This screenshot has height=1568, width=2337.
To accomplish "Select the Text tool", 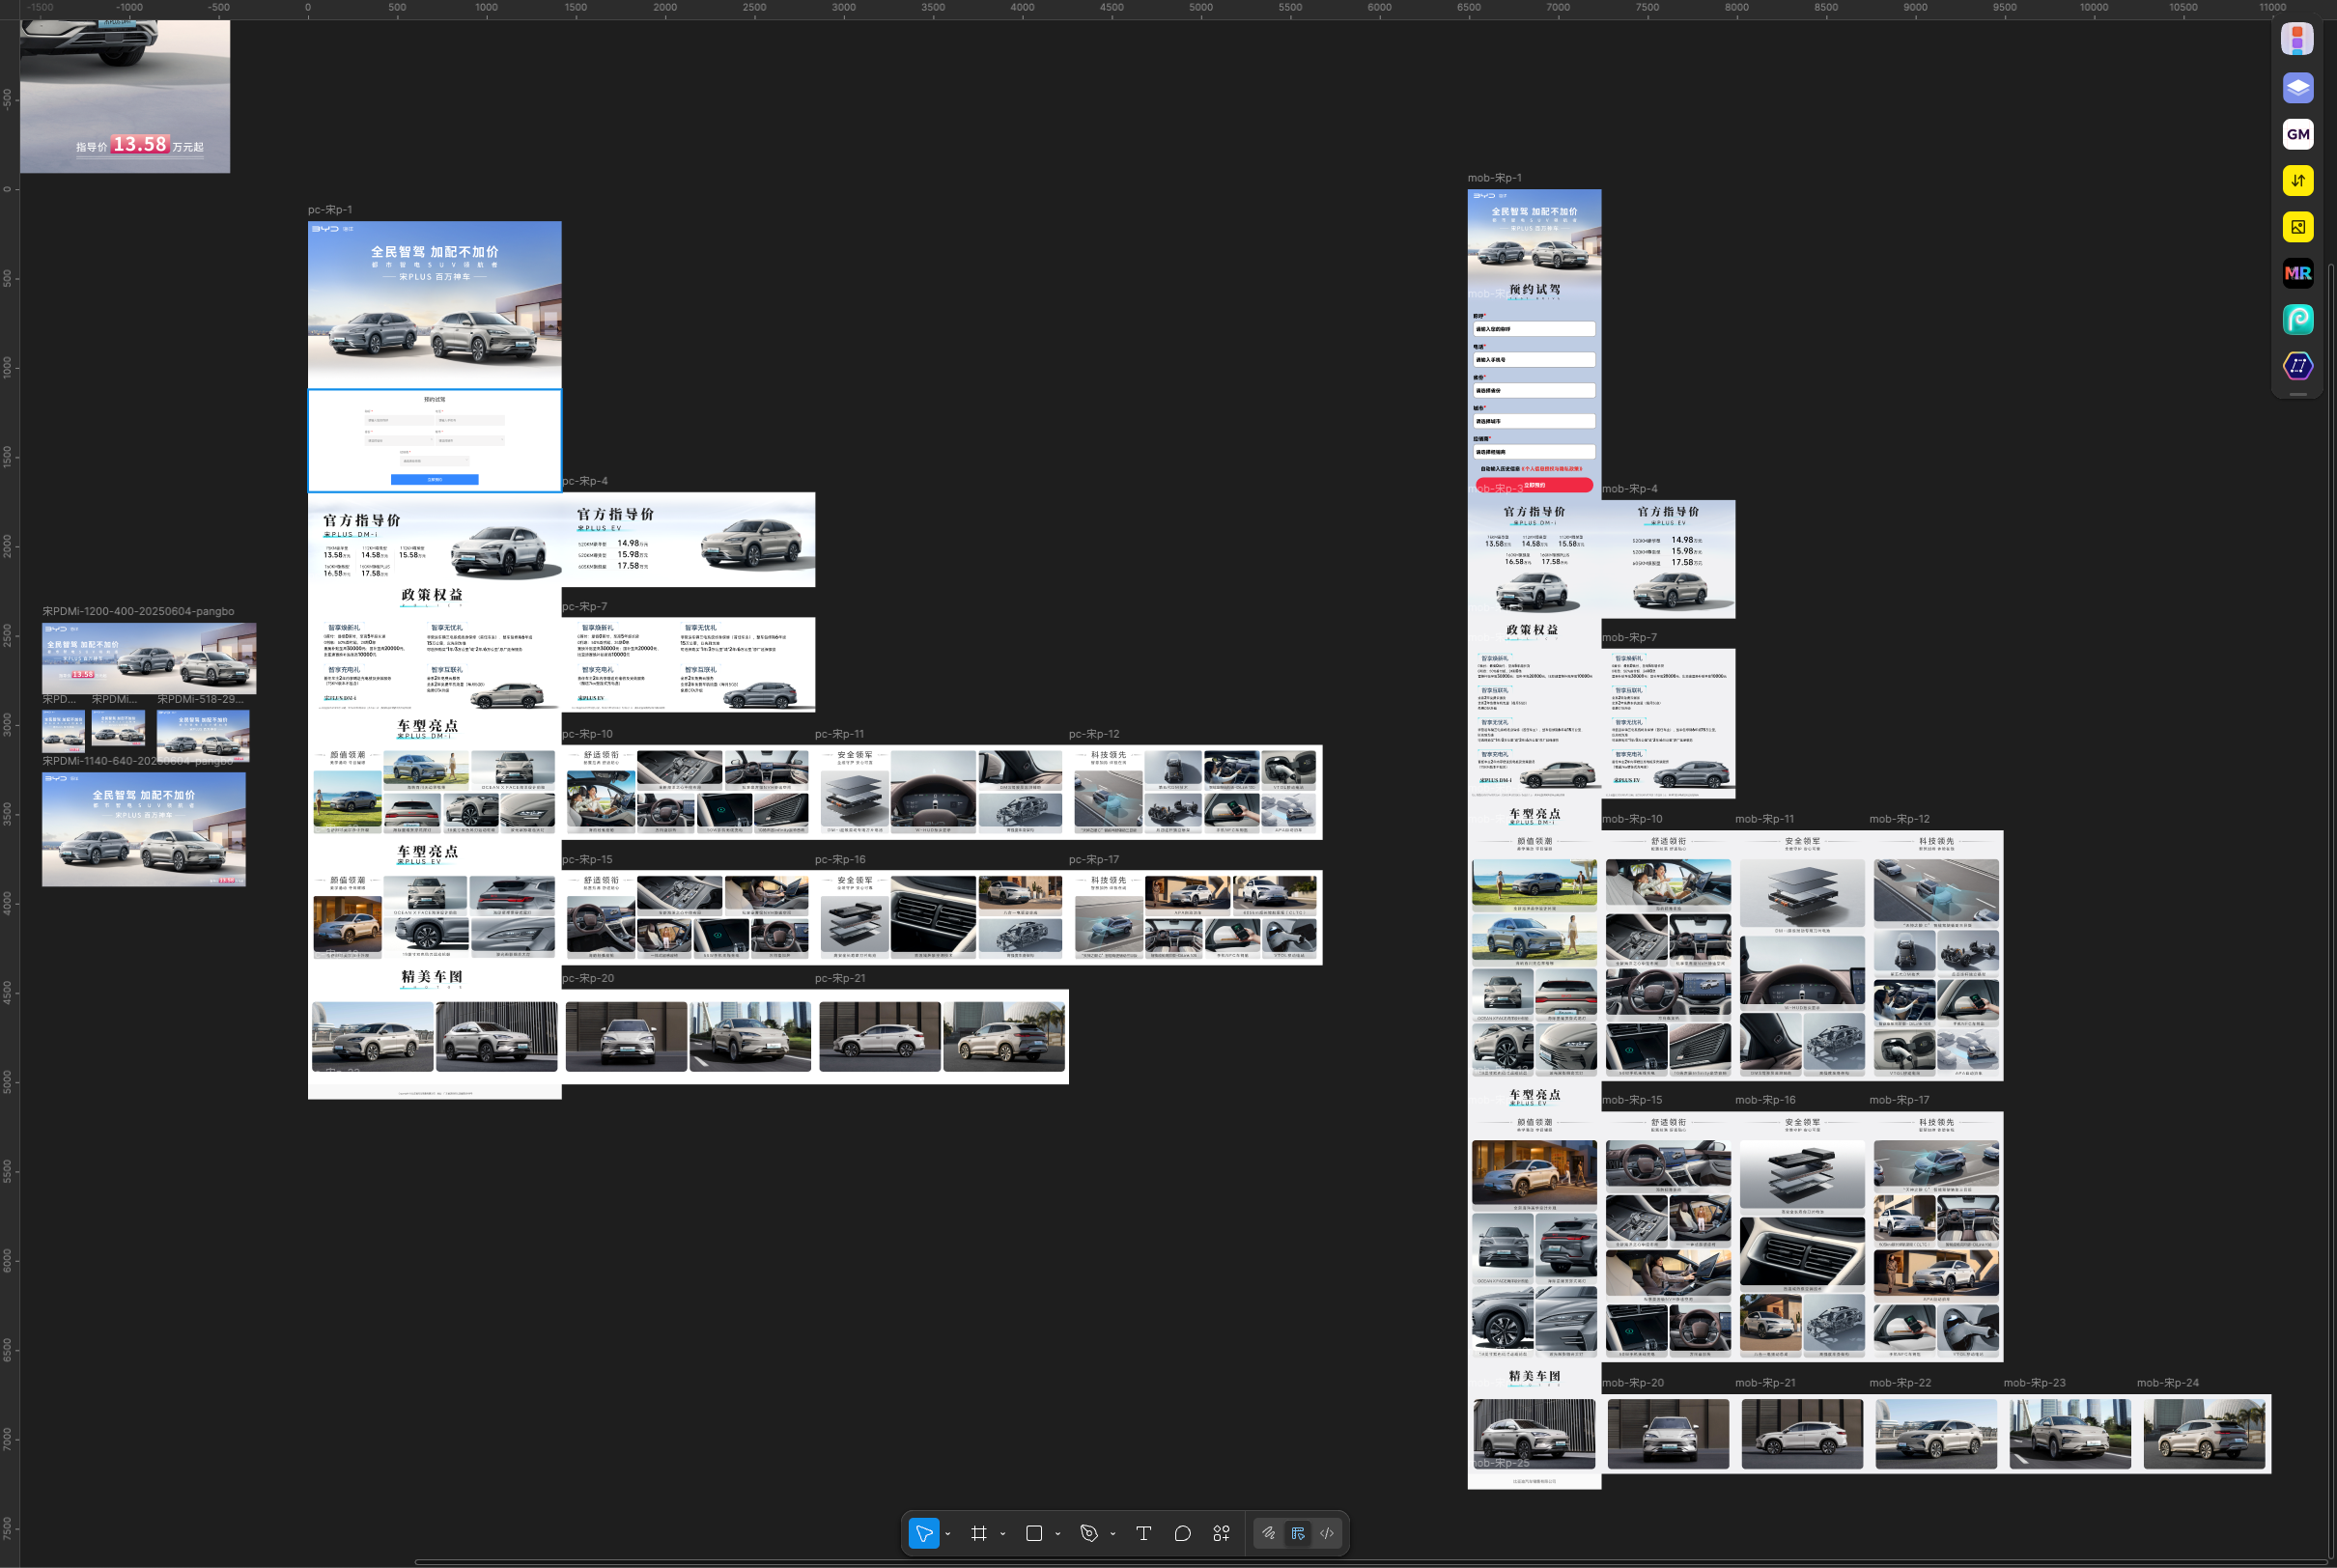I will [1144, 1533].
